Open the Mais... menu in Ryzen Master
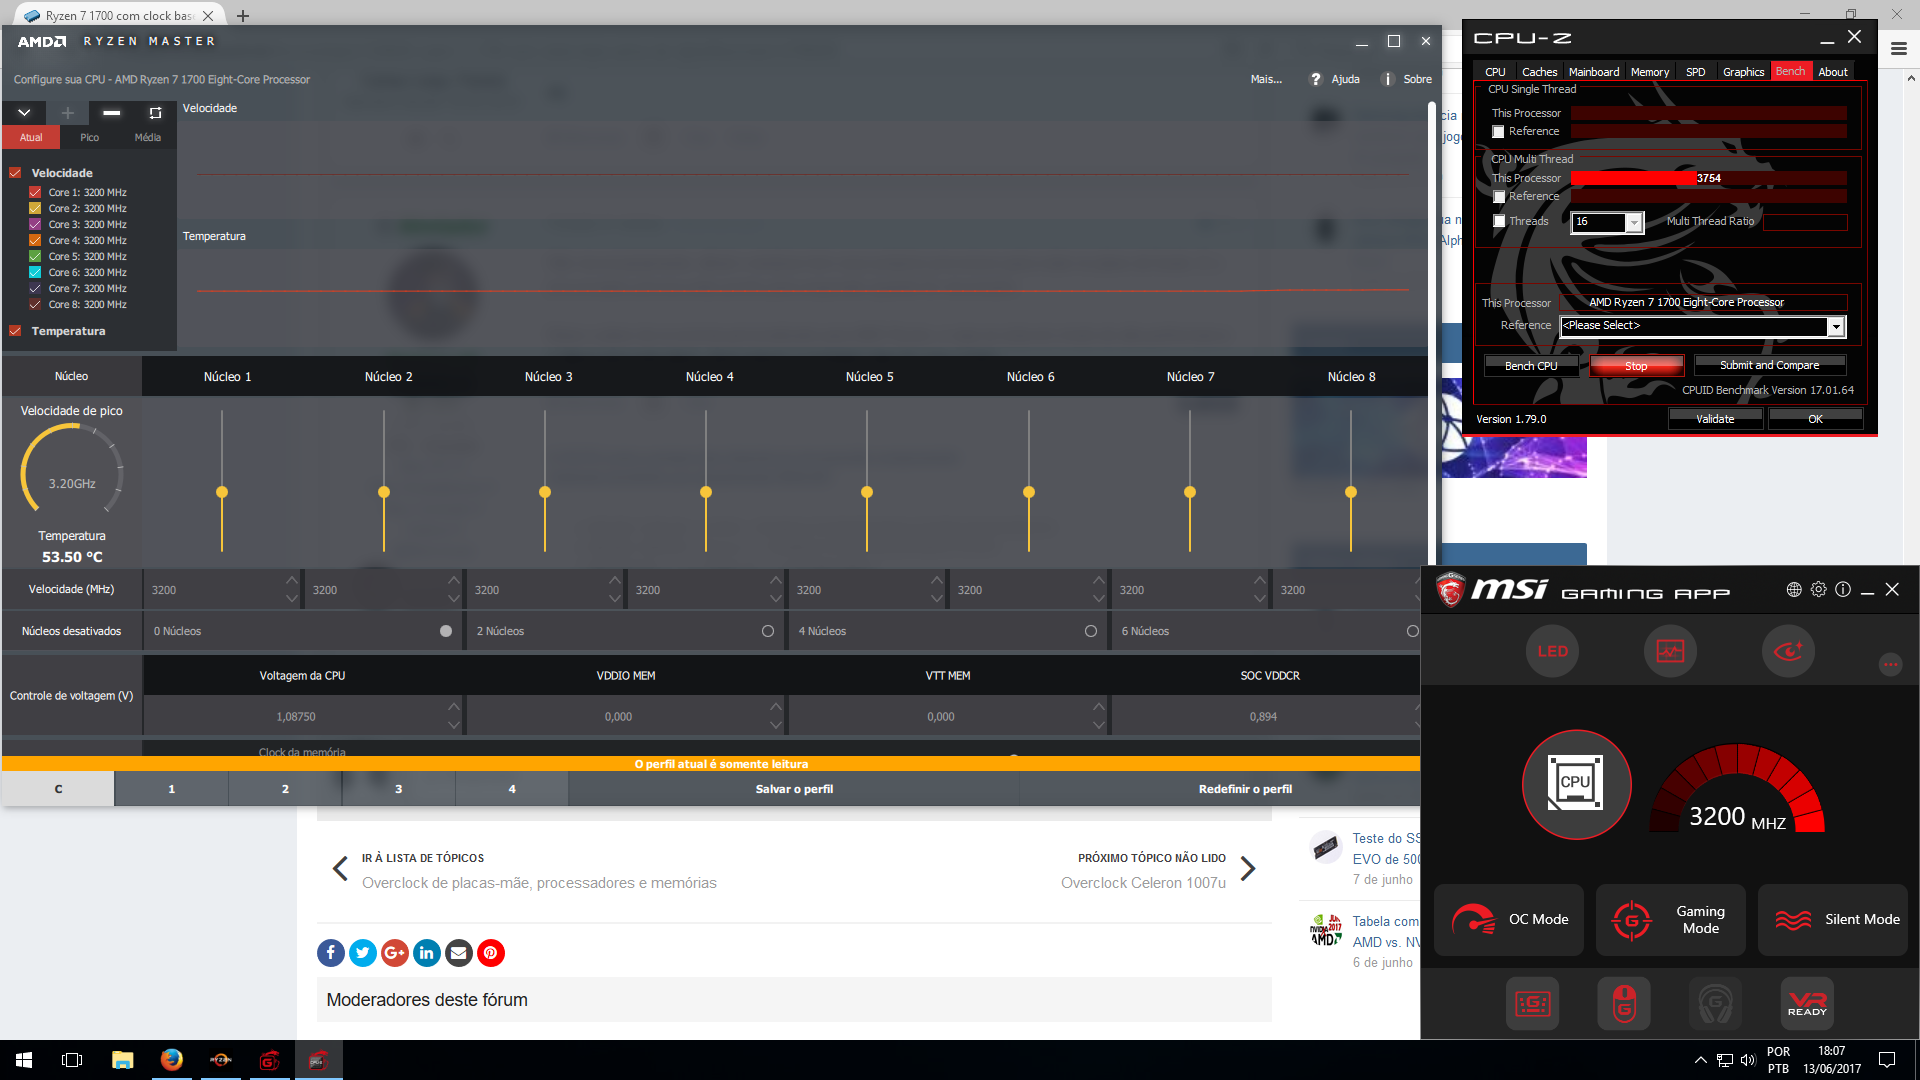The image size is (1920, 1080). [1266, 79]
